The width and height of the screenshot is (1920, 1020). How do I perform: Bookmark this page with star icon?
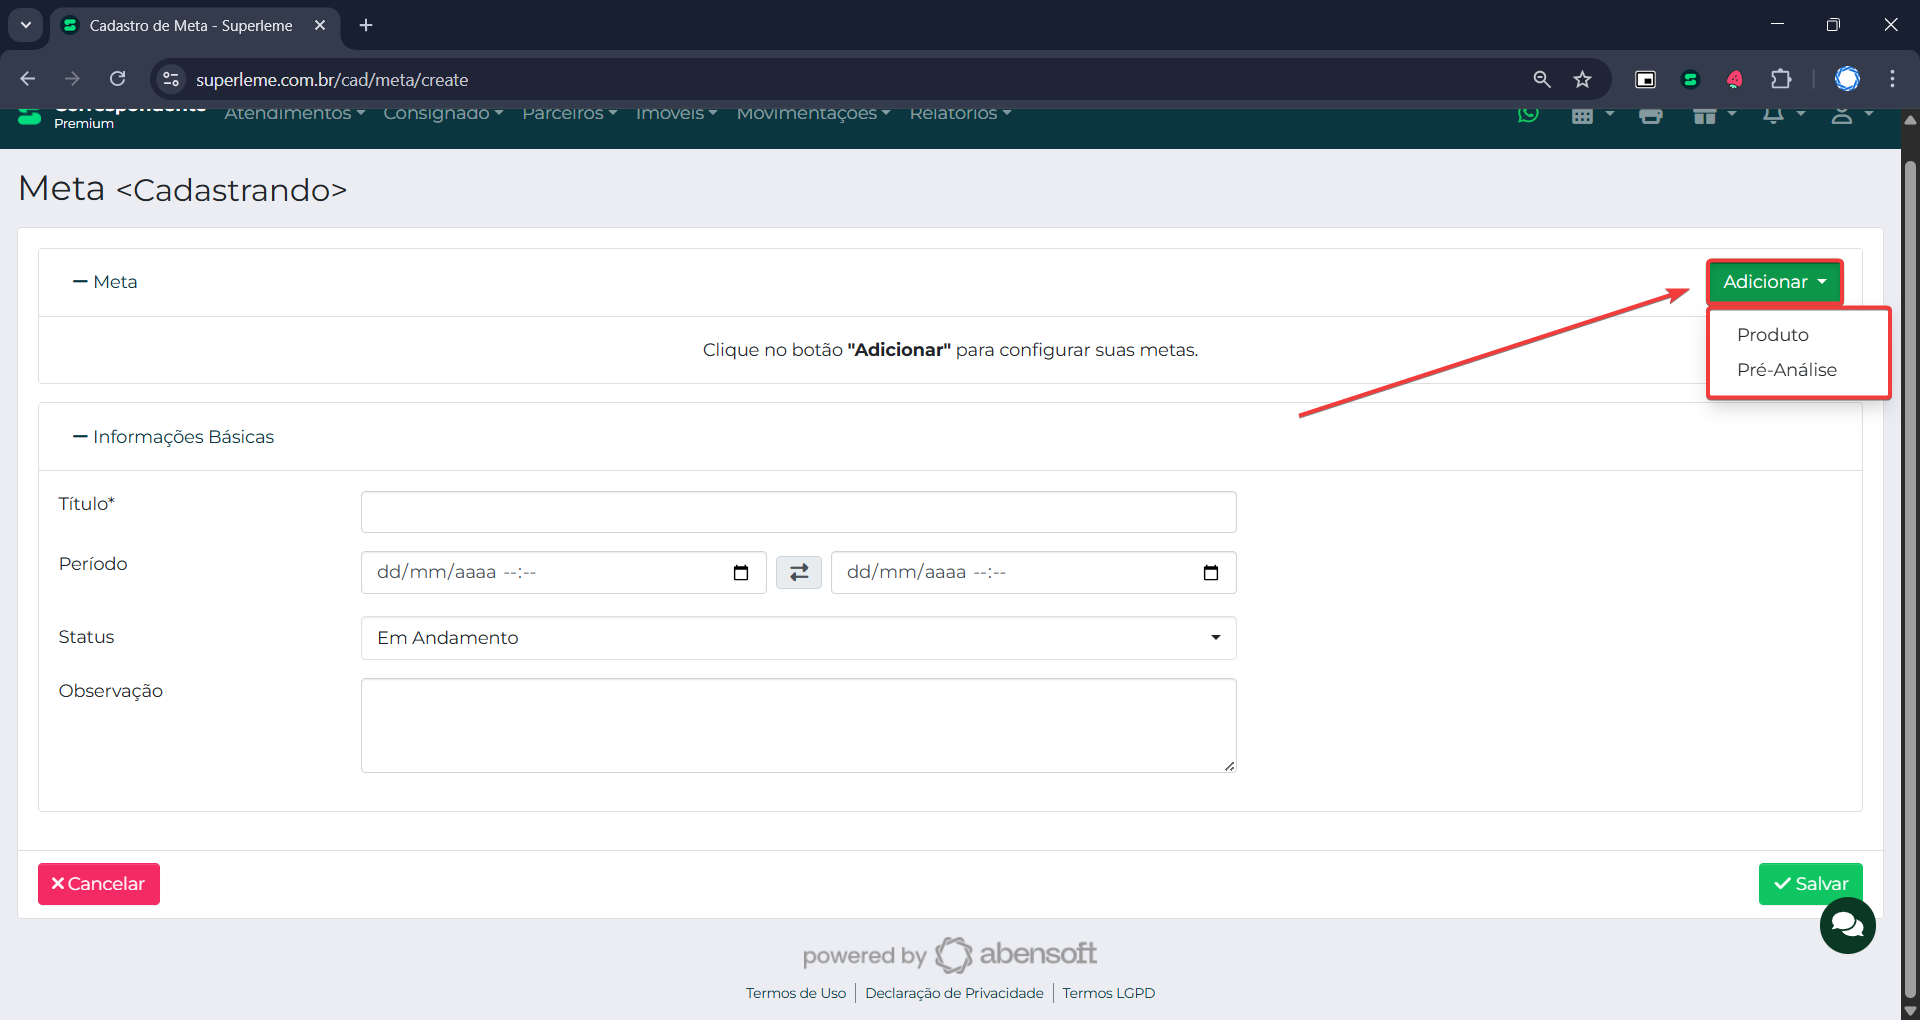pyautogui.click(x=1582, y=79)
